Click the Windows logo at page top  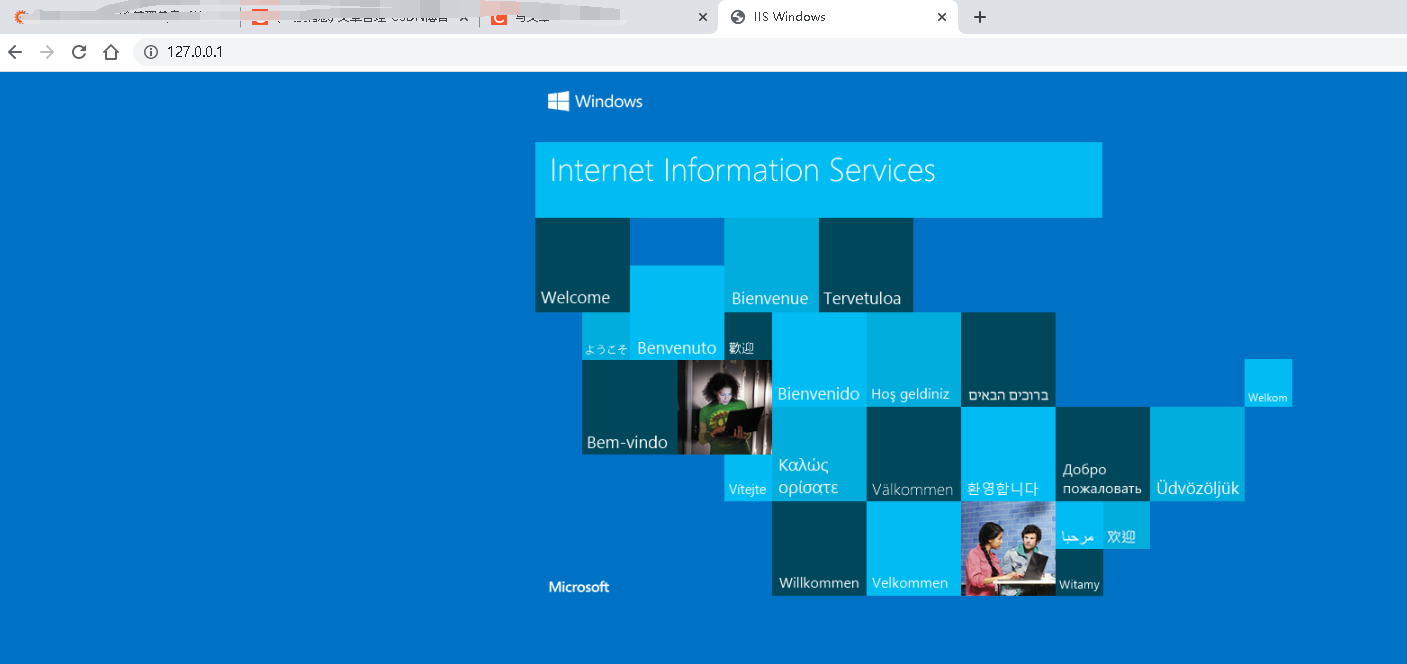click(x=595, y=101)
